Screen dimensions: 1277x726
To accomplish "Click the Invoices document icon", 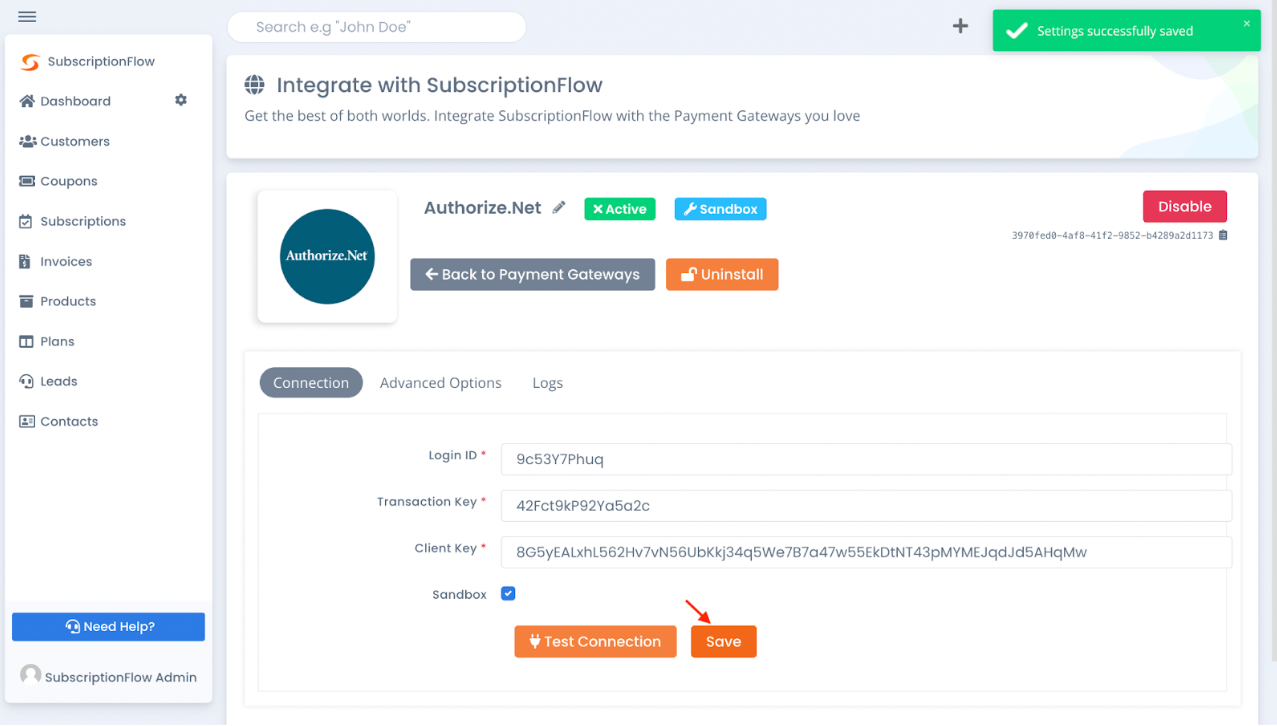I will tap(25, 261).
